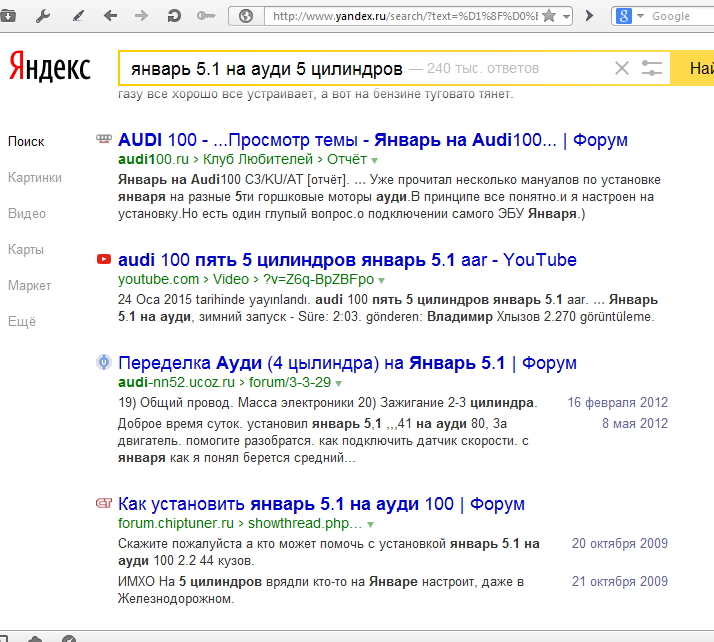The image size is (714, 642).
Task: Click the fast-forward arrow beside address bar
Action: tap(589, 16)
